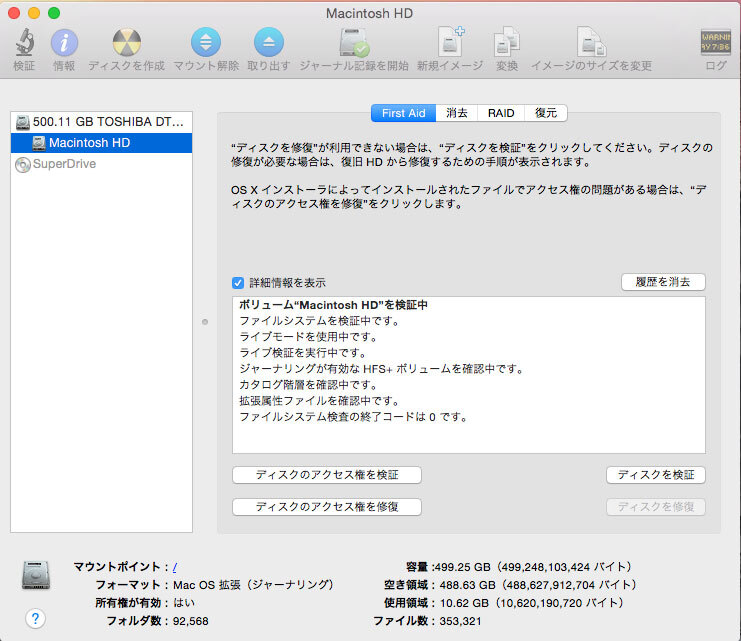Click the 履歴を消去 button
The width and height of the screenshot is (741, 641).
pos(663,282)
